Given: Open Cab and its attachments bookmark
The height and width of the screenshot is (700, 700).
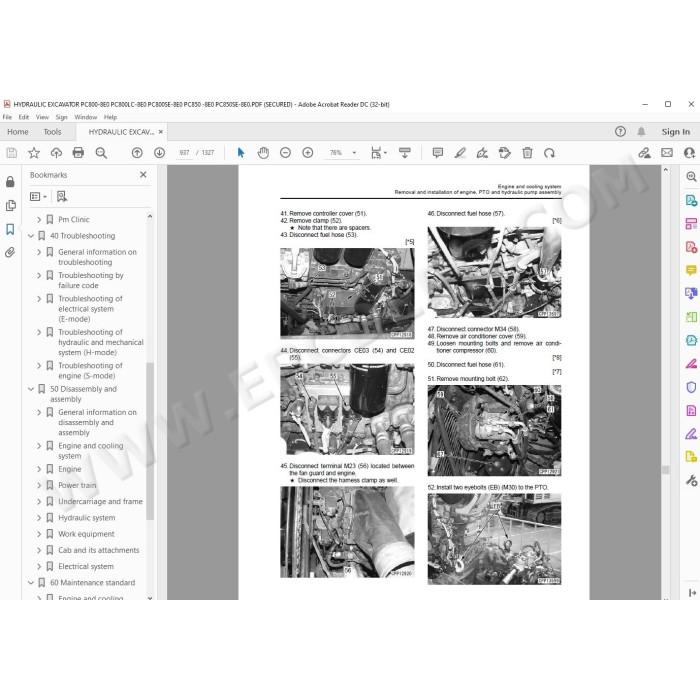Looking at the screenshot, I should 99,550.
